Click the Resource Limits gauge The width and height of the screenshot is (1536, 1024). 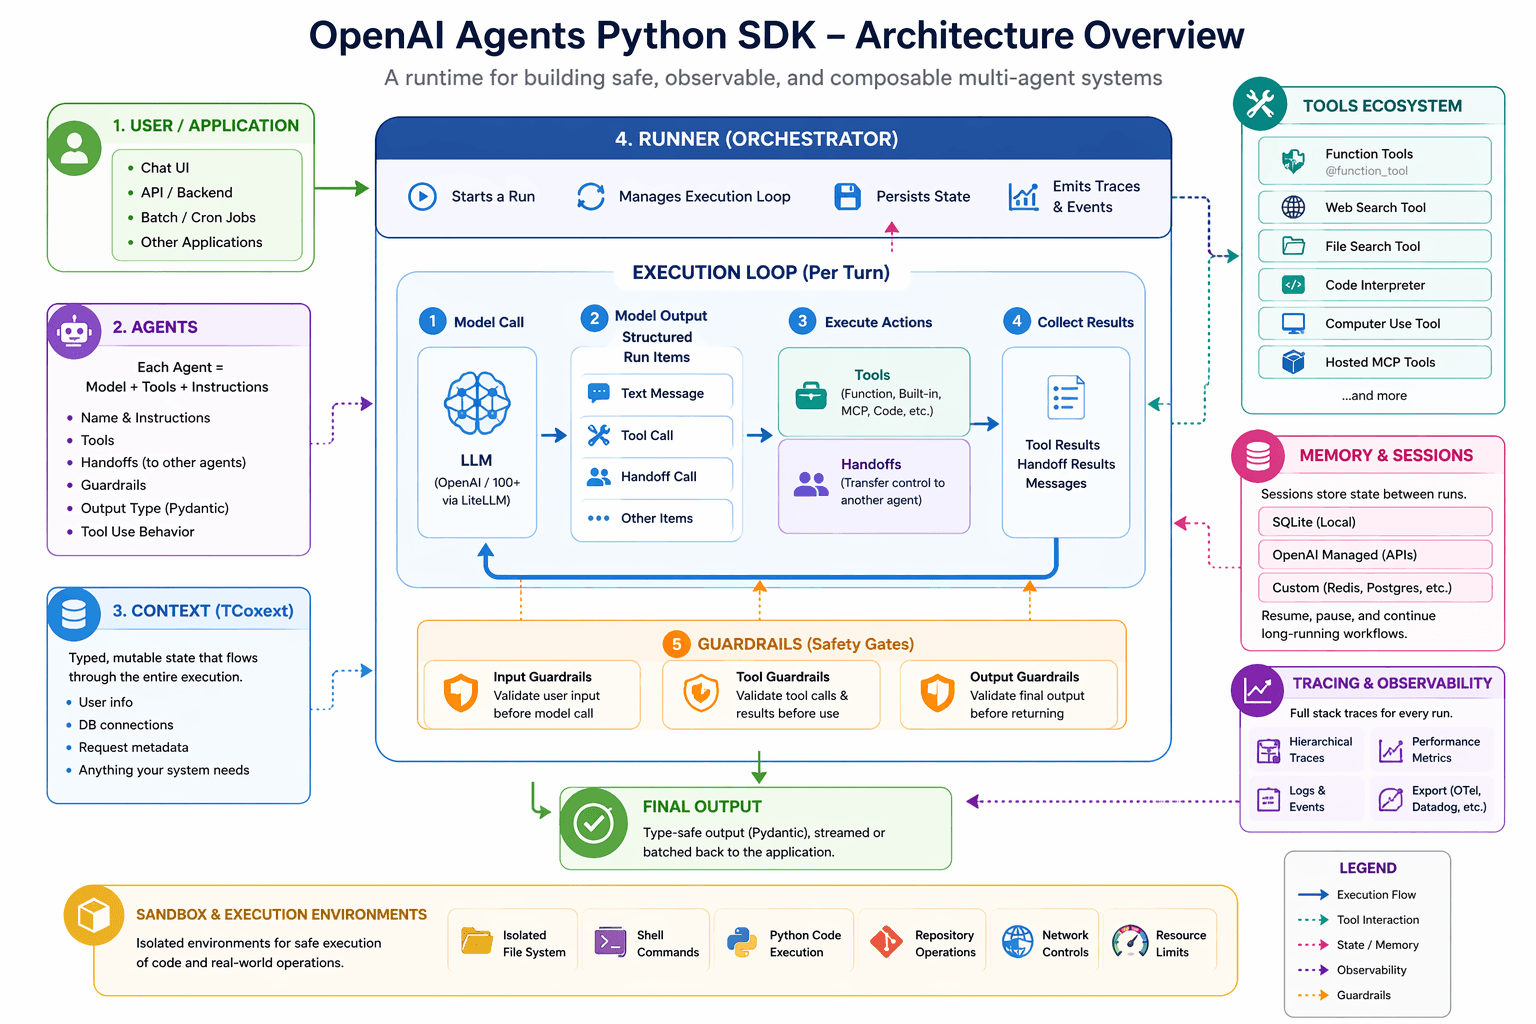coord(1131,941)
